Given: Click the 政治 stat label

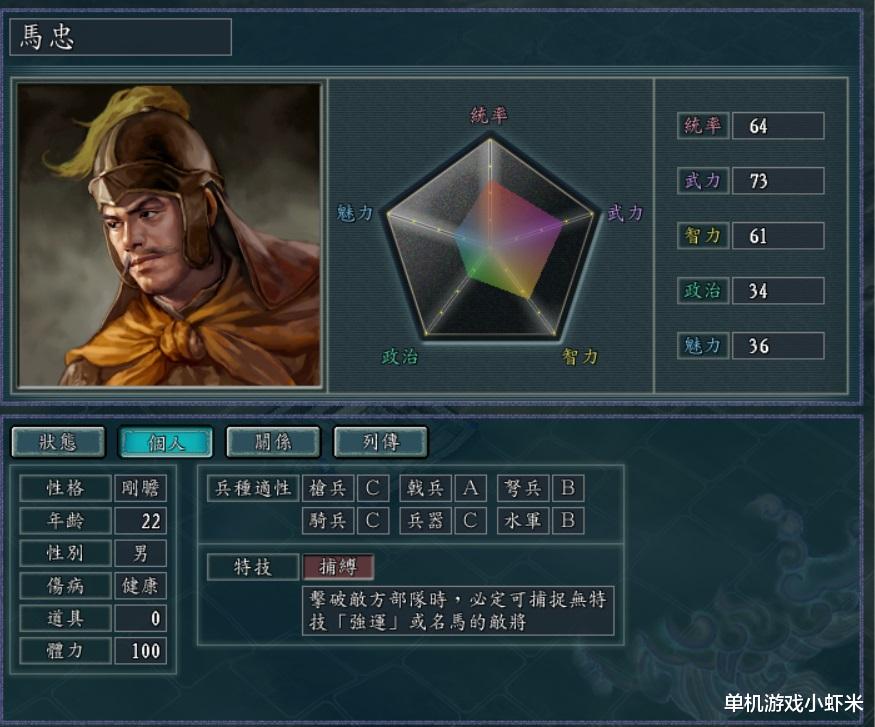Looking at the screenshot, I should coord(703,291).
